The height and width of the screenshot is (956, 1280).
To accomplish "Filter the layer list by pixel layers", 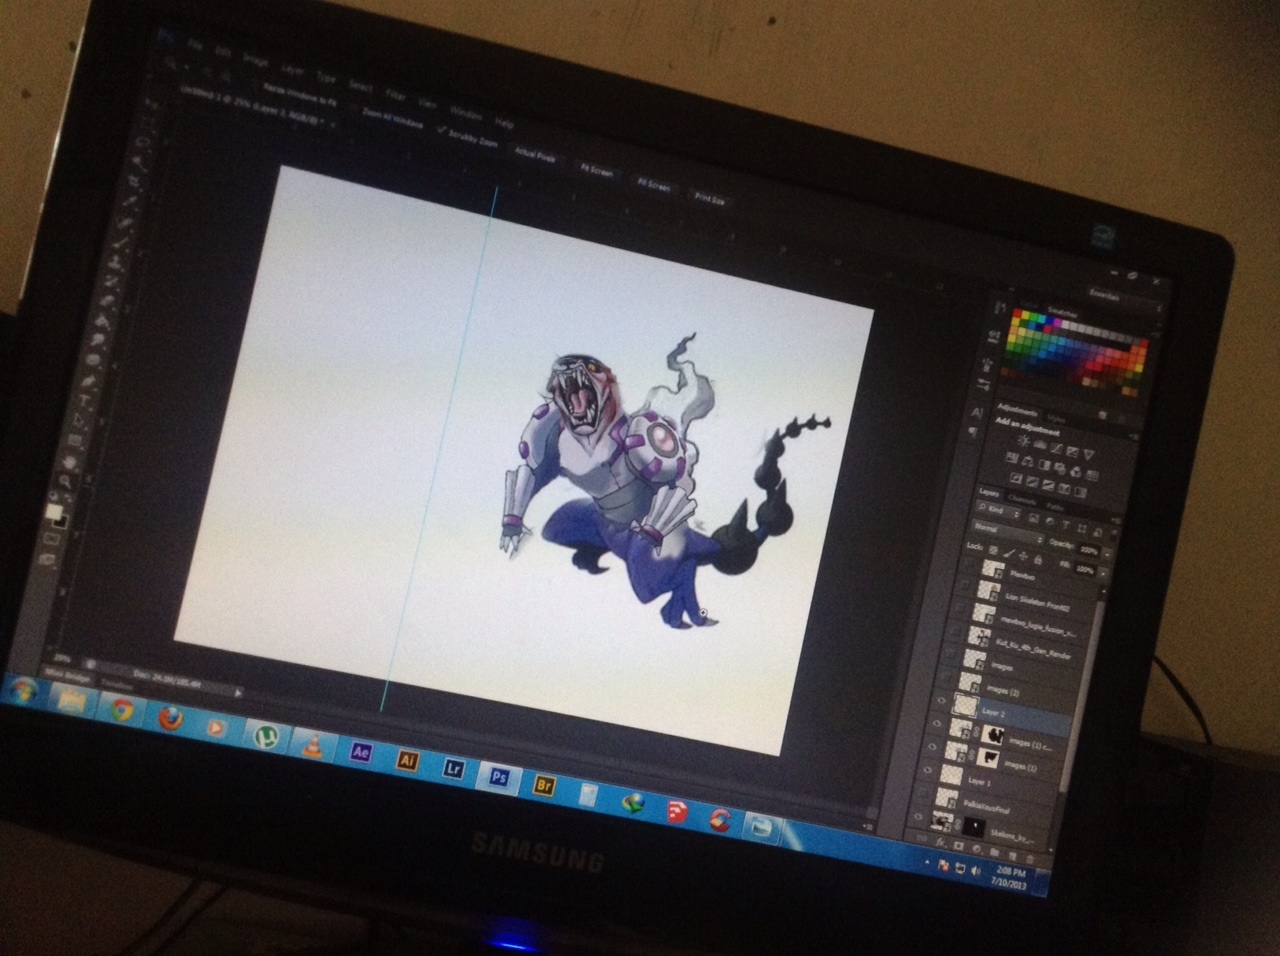I will click(x=1034, y=518).
